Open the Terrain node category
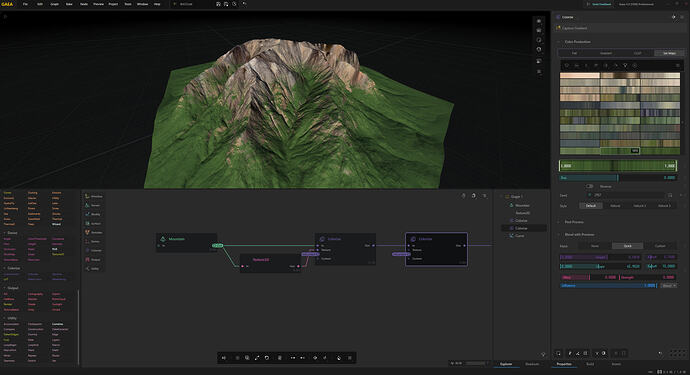The image size is (690, 375). tap(94, 205)
